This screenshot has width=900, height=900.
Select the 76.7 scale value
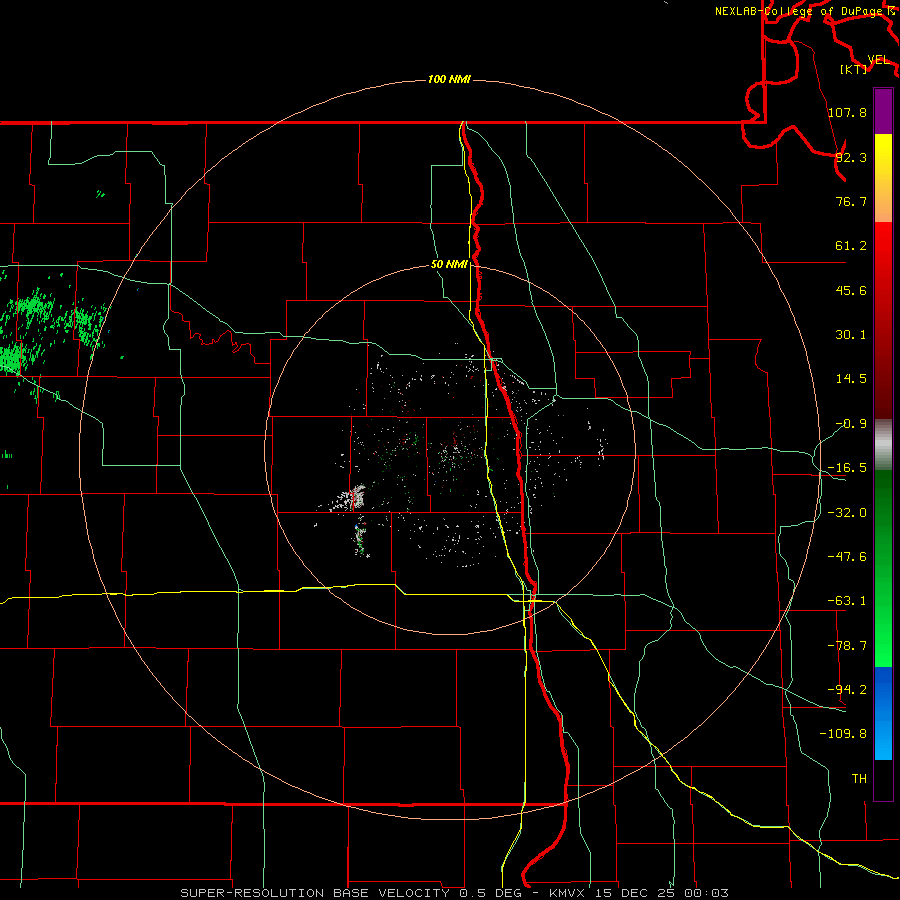[851, 201]
